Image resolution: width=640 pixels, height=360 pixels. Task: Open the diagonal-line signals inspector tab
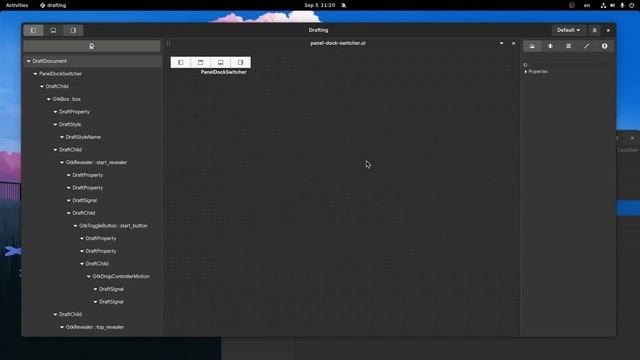click(x=587, y=46)
